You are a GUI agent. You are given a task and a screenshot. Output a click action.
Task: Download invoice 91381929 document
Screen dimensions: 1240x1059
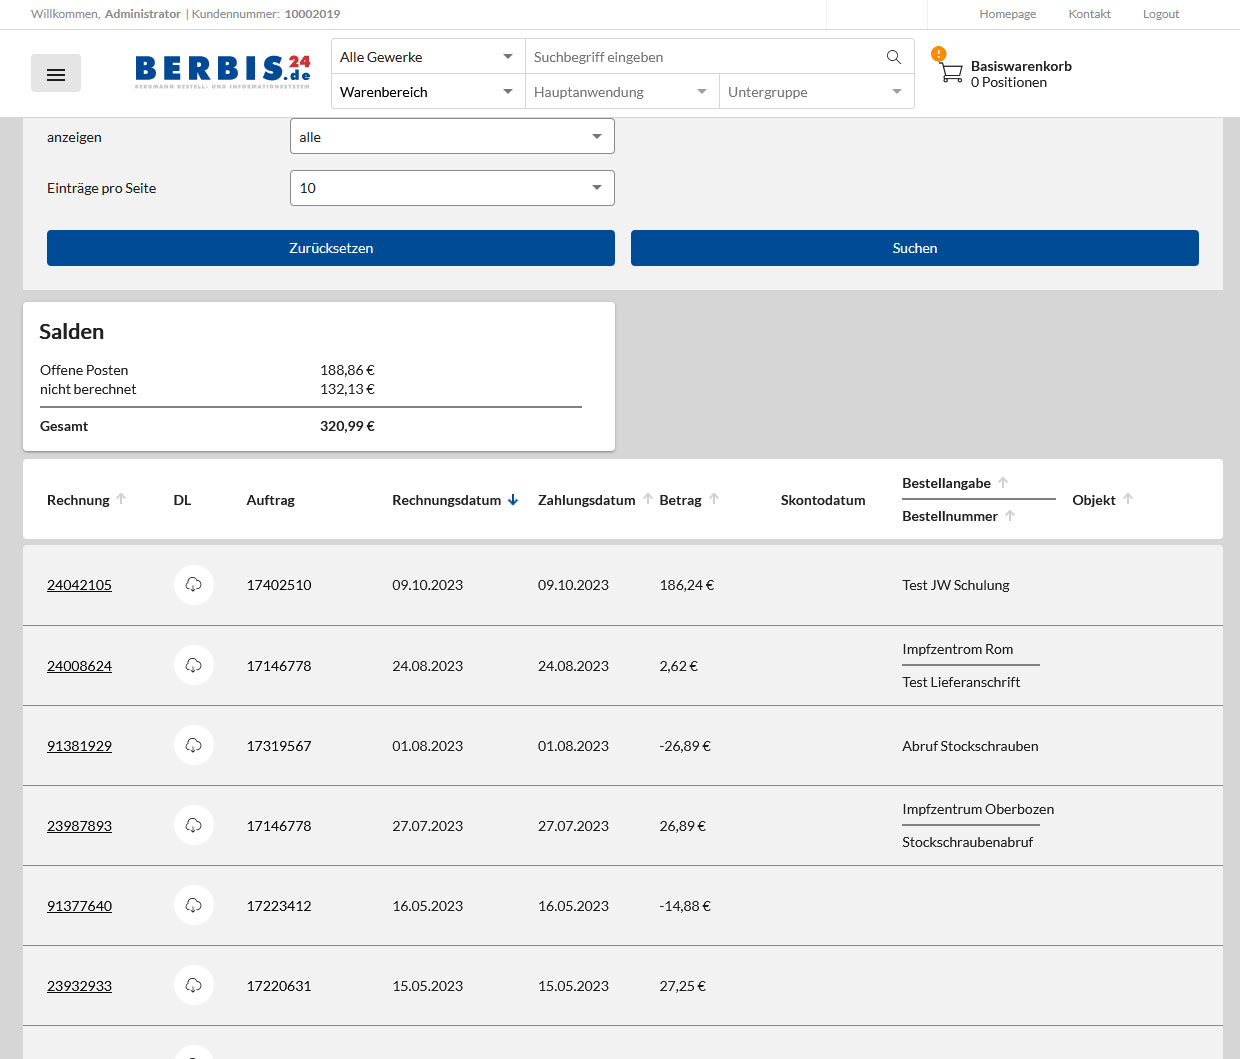coord(194,745)
